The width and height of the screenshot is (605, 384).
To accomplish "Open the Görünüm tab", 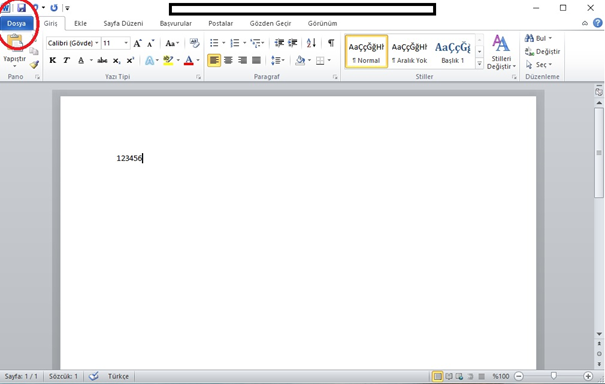I will [x=322, y=24].
